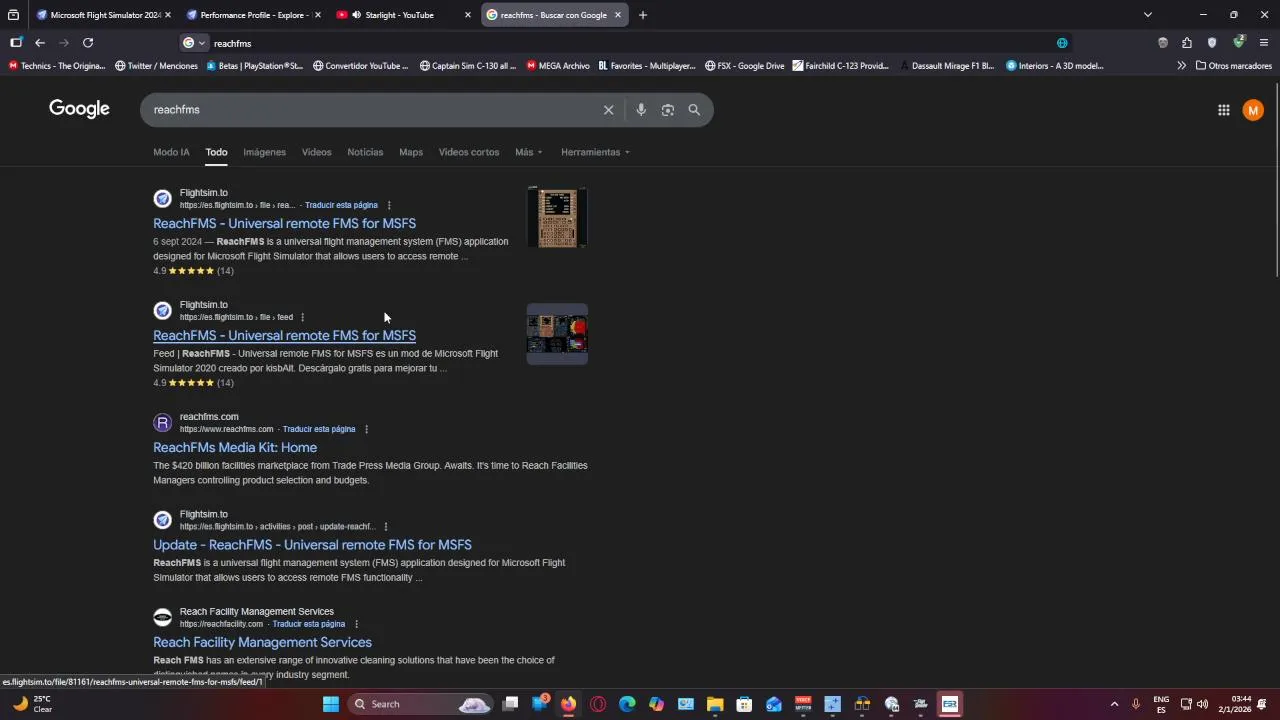Open the FSX - Google Drive bookmark
Viewport: 1280px width, 720px height.
pos(744,66)
